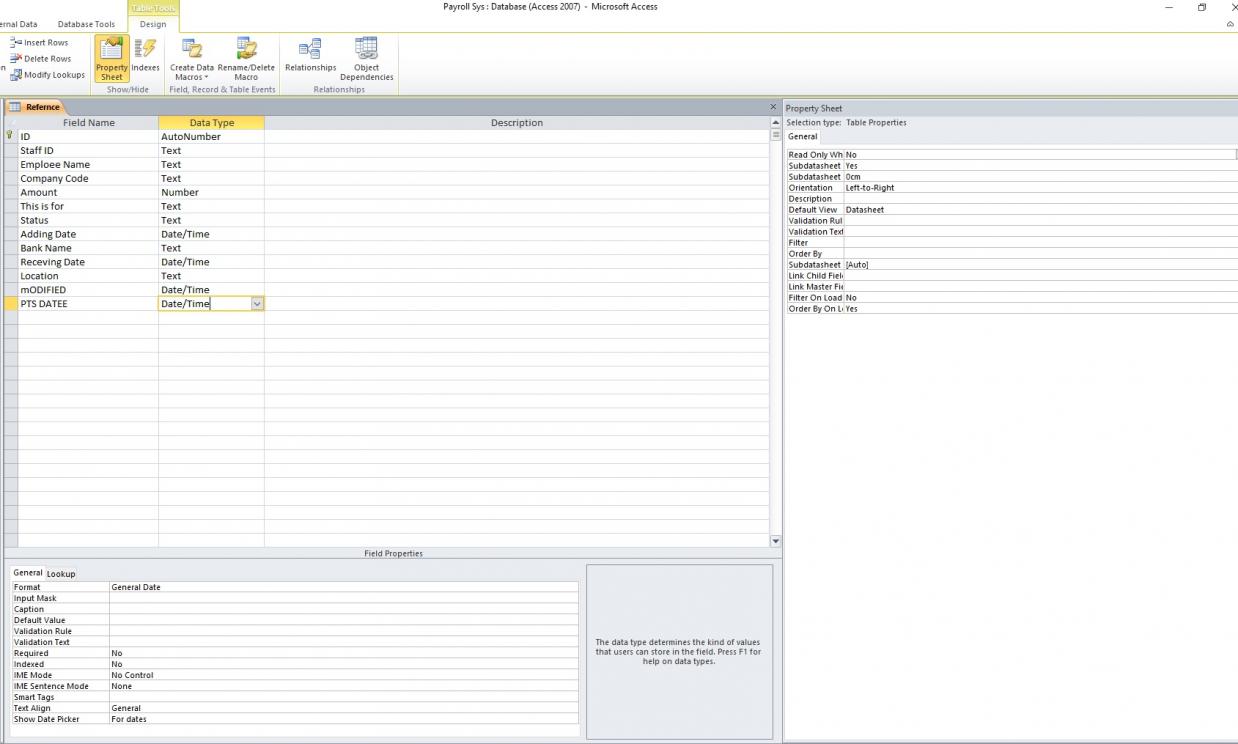Image resolution: width=1238 pixels, height=744 pixels.
Task: Select the PTS DATEE field name
Action: [x=88, y=304]
